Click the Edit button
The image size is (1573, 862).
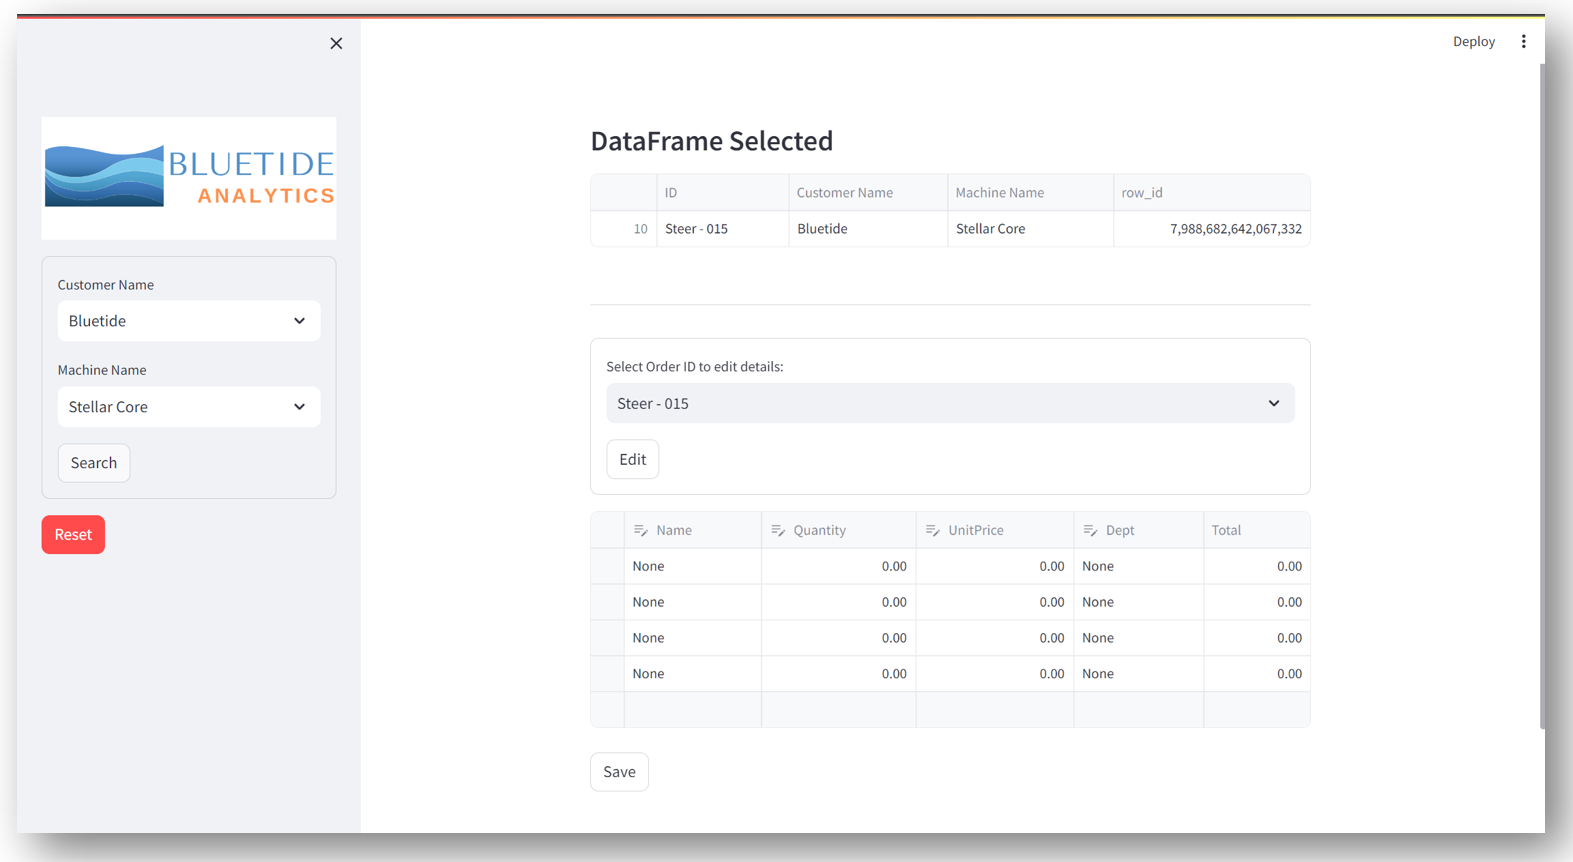tap(632, 459)
